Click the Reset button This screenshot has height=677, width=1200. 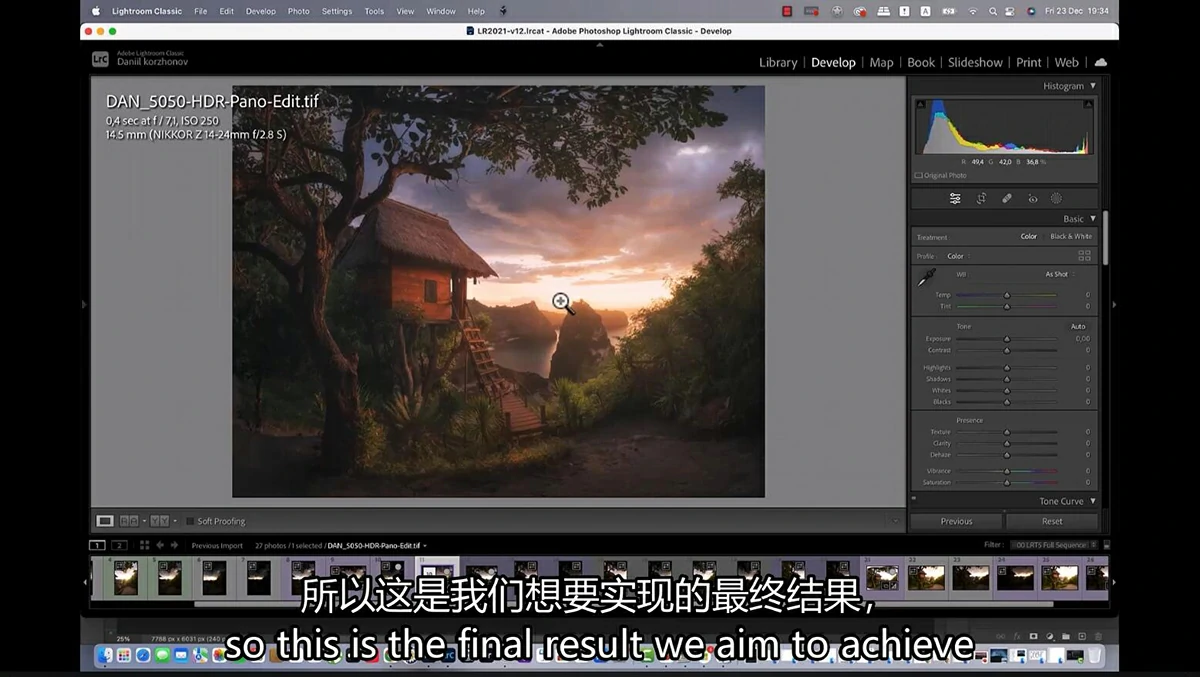point(1052,521)
